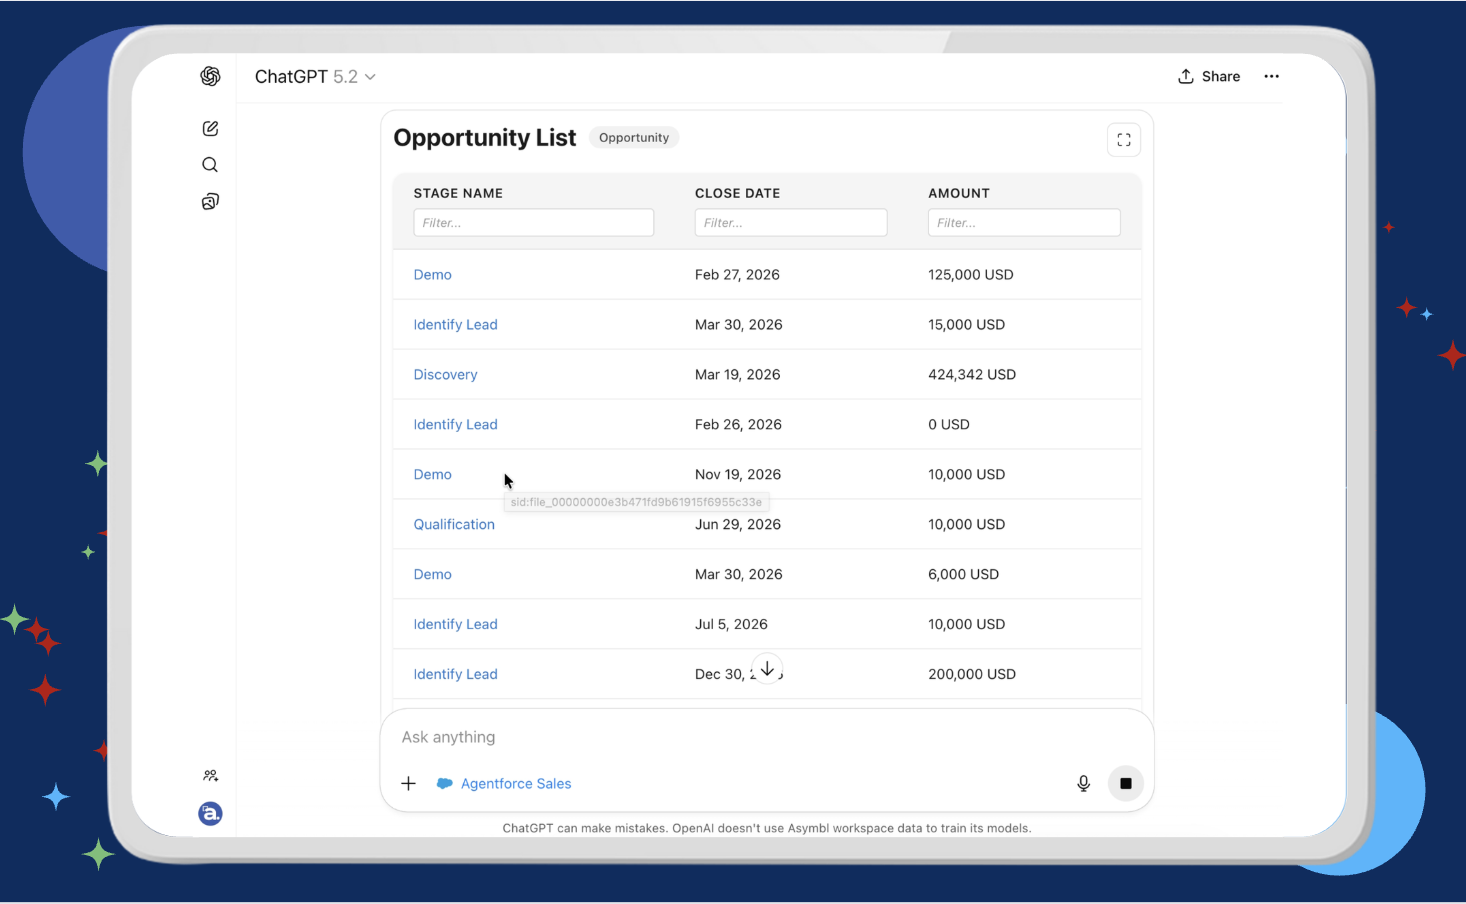Image resolution: width=1466 pixels, height=904 pixels.
Task: Open Identify Lead link with 200,000 USD
Action: [x=456, y=674]
